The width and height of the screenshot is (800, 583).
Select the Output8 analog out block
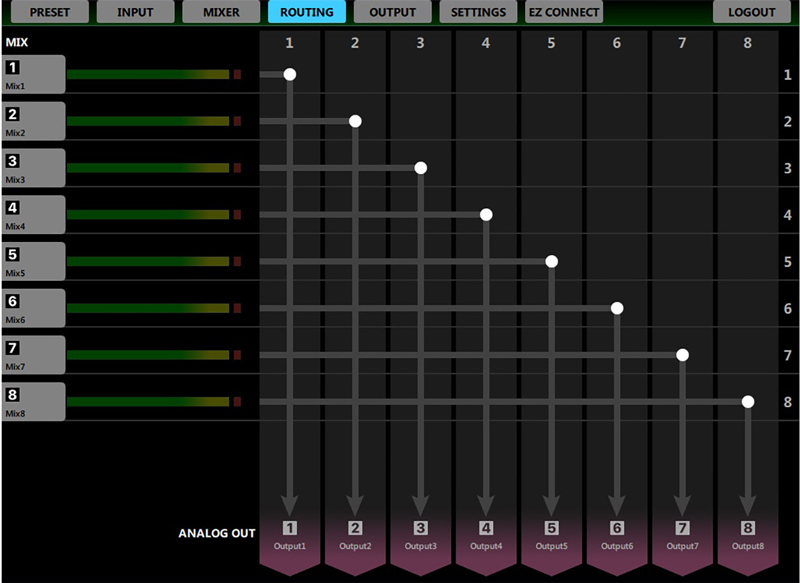(x=748, y=538)
